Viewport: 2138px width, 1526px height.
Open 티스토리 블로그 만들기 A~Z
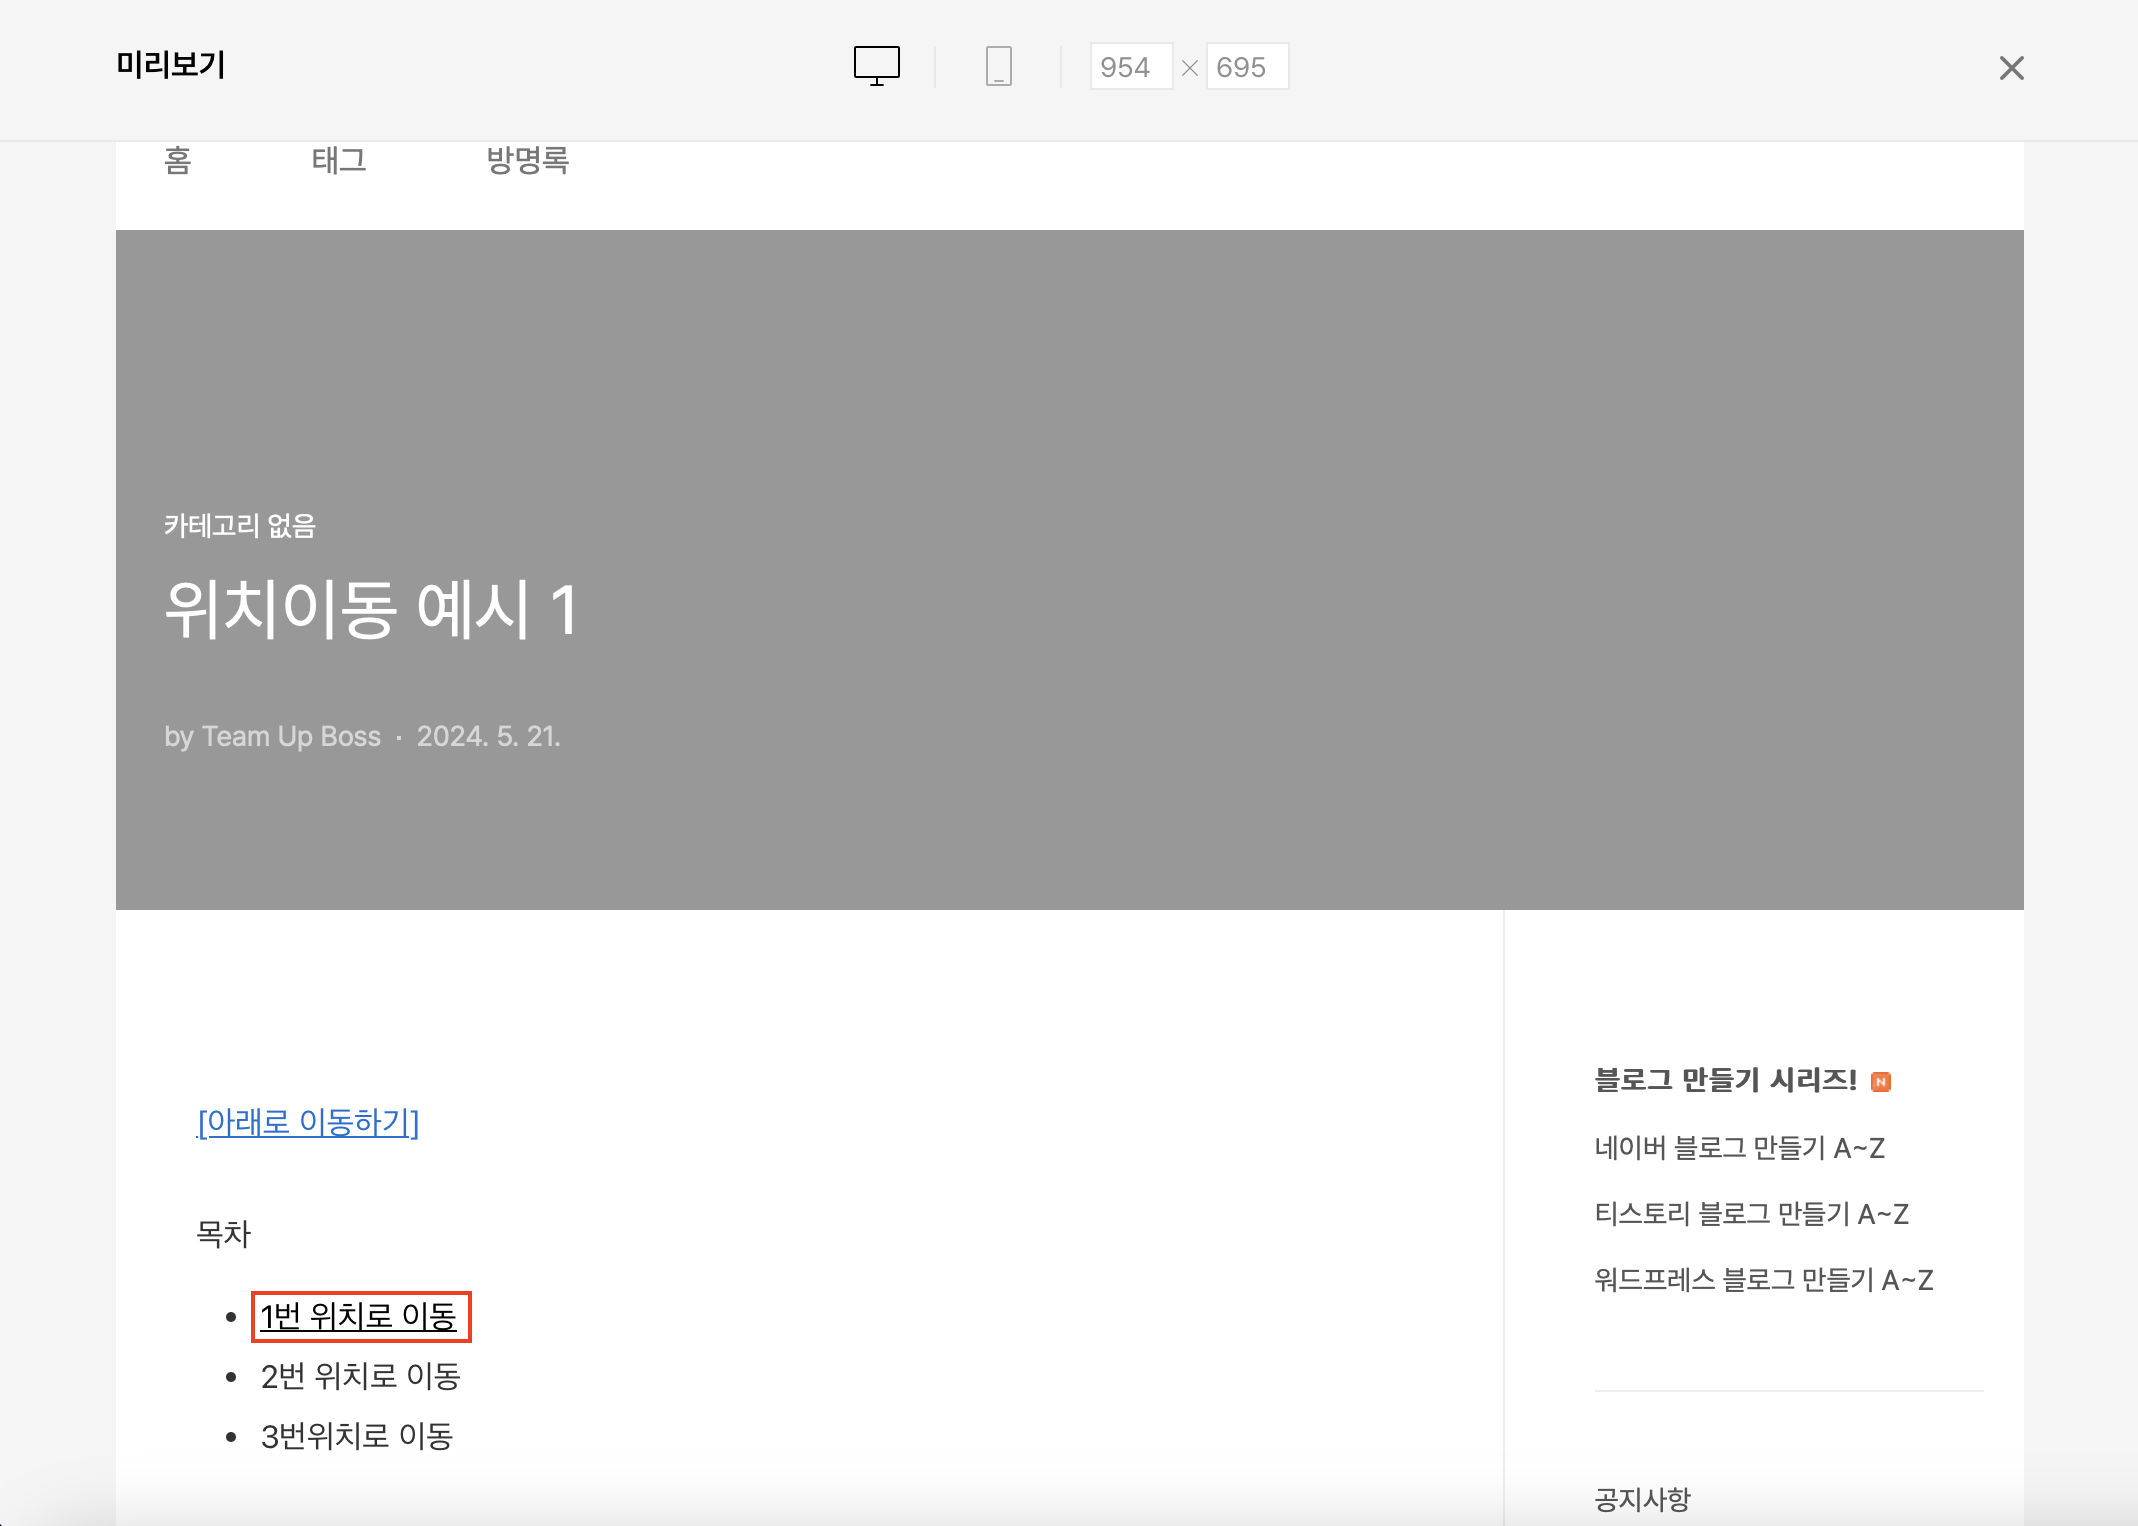point(1751,1214)
